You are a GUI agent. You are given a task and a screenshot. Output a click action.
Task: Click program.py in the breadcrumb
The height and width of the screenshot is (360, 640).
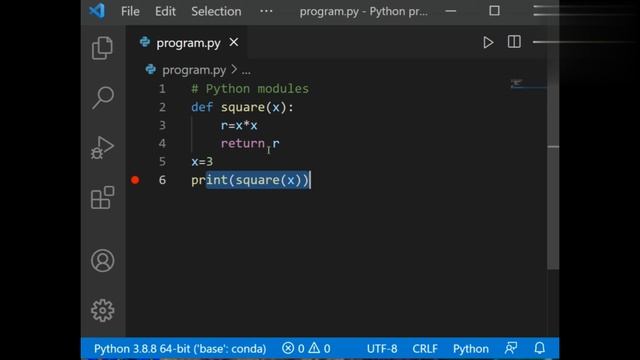(x=194, y=70)
